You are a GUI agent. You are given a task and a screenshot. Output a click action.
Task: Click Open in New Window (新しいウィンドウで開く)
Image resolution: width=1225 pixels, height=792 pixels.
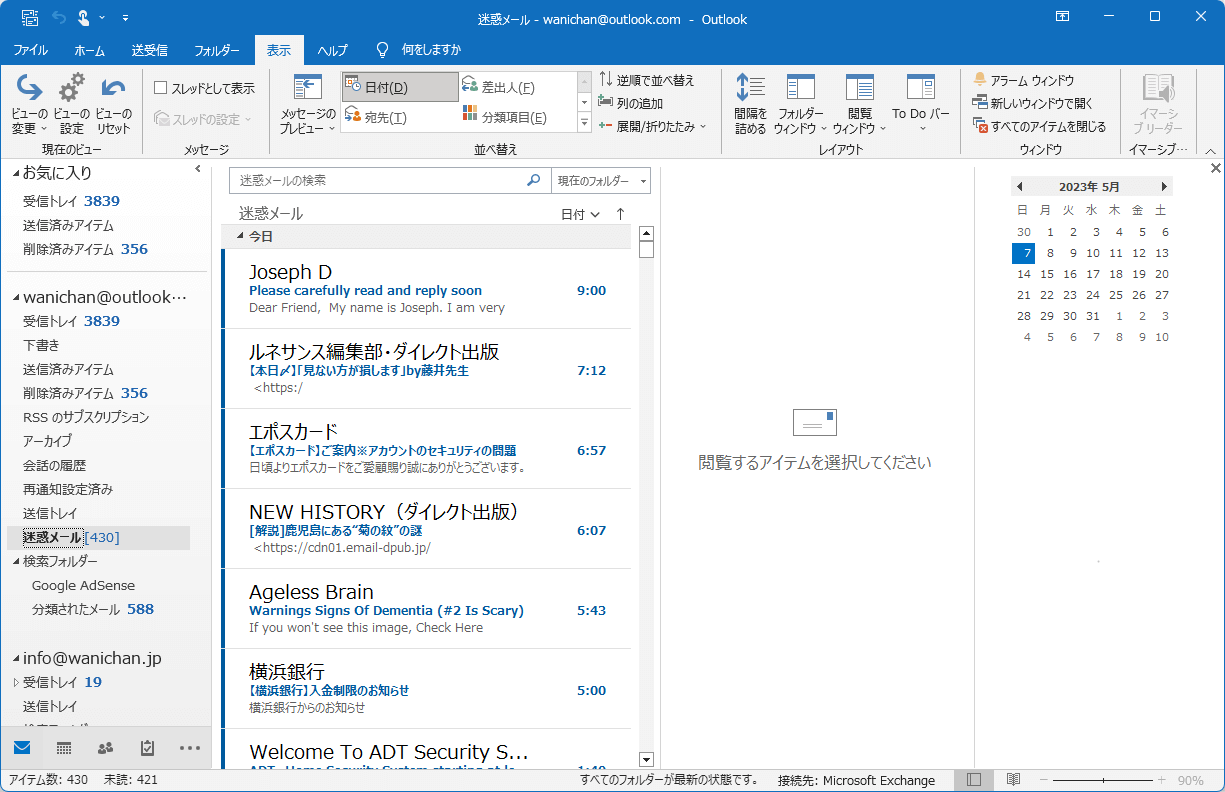1033,103
